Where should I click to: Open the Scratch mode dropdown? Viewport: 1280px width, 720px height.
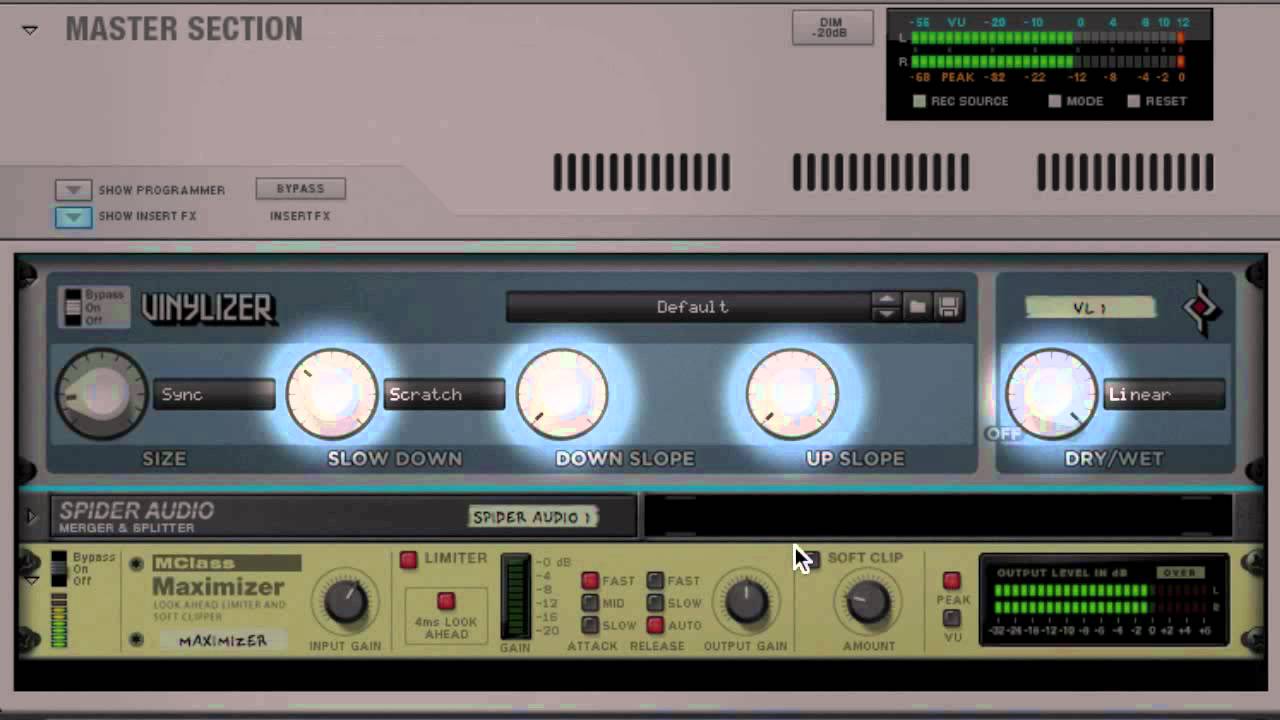tap(444, 394)
